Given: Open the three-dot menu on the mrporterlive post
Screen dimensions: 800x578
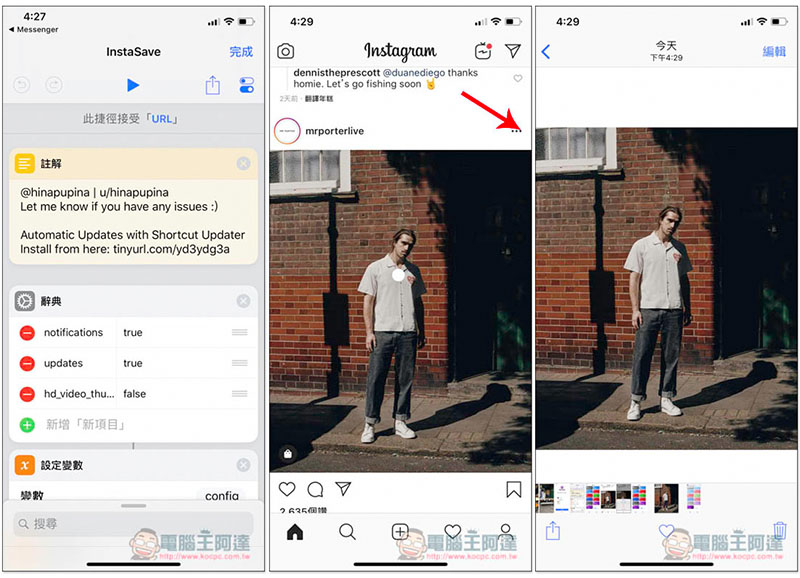Looking at the screenshot, I should tap(516, 131).
